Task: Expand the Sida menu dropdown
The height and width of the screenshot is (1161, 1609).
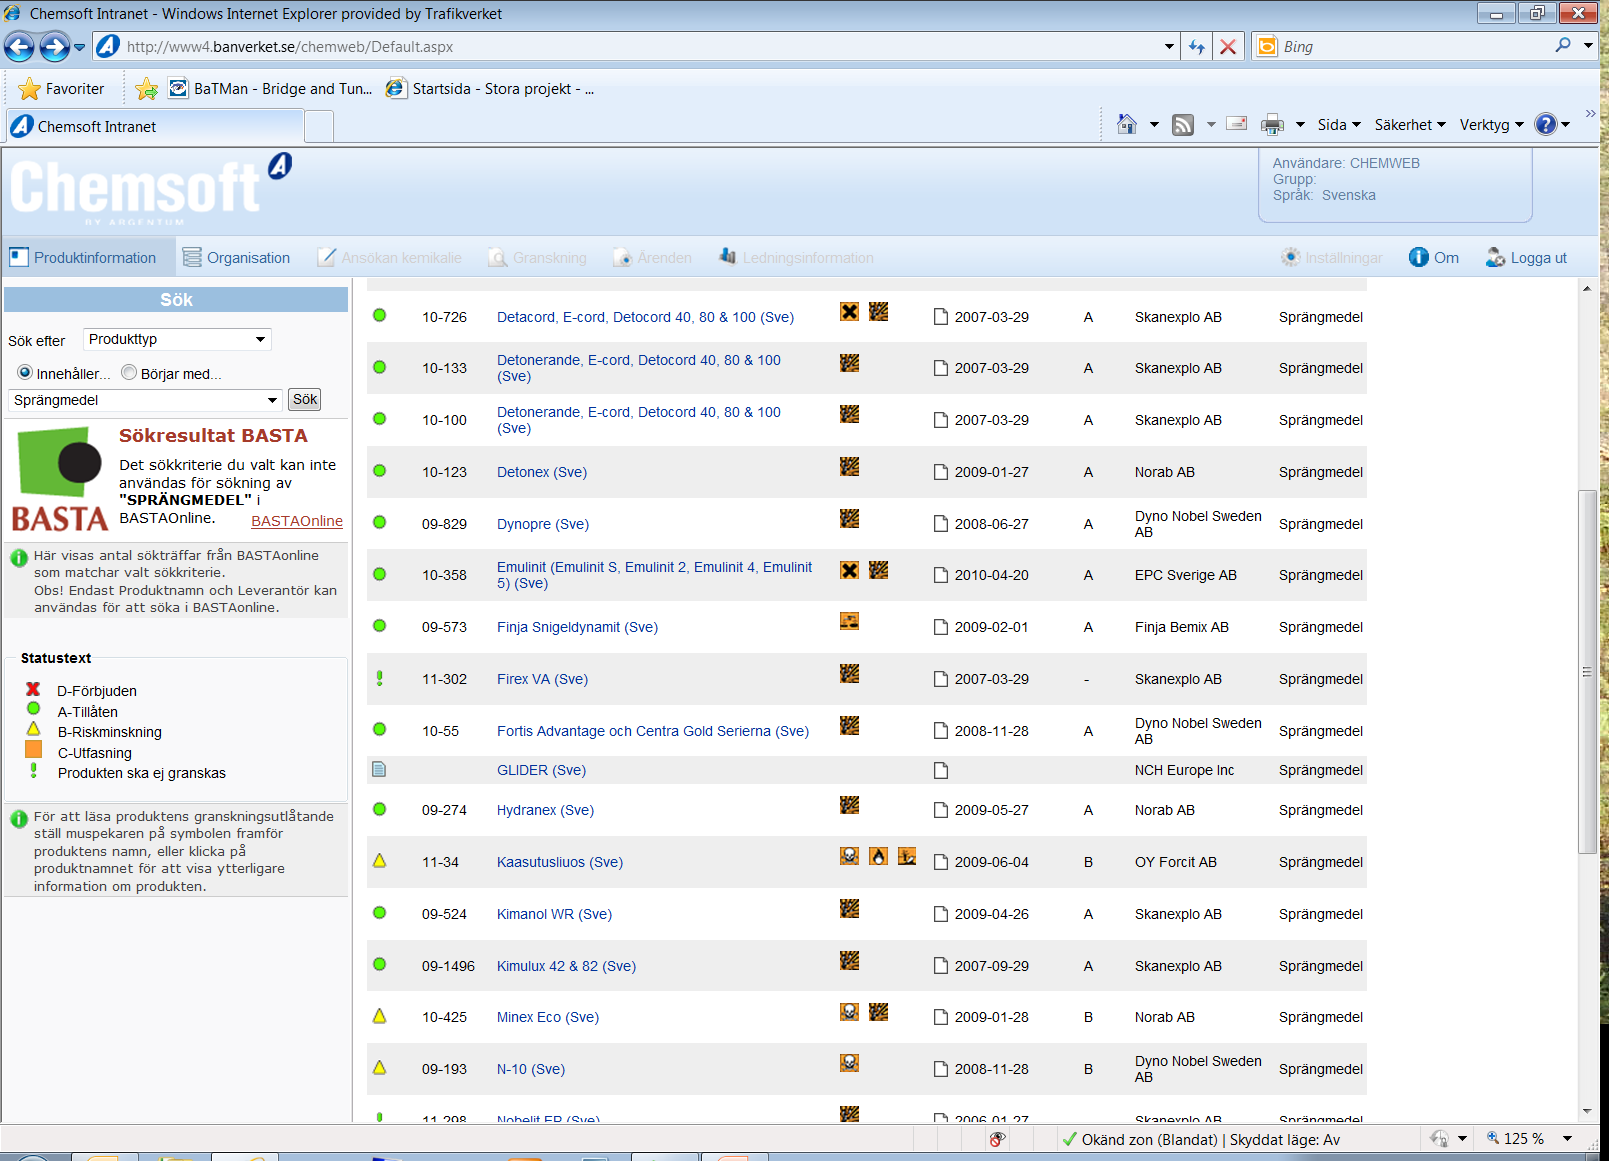Action: pos(1339,124)
